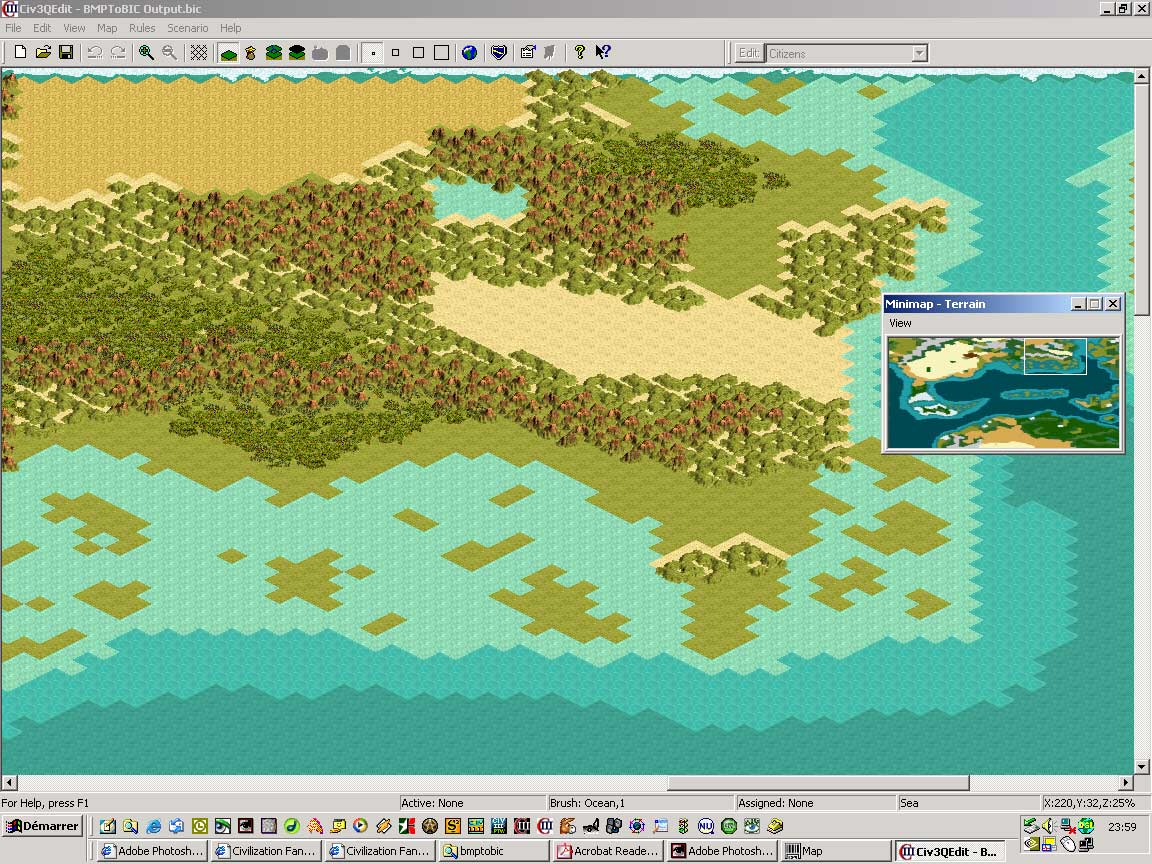Viewport: 1152px width, 864px height.
Task: Click the vertical scrollbar up arrow
Action: pyautogui.click(x=1141, y=76)
